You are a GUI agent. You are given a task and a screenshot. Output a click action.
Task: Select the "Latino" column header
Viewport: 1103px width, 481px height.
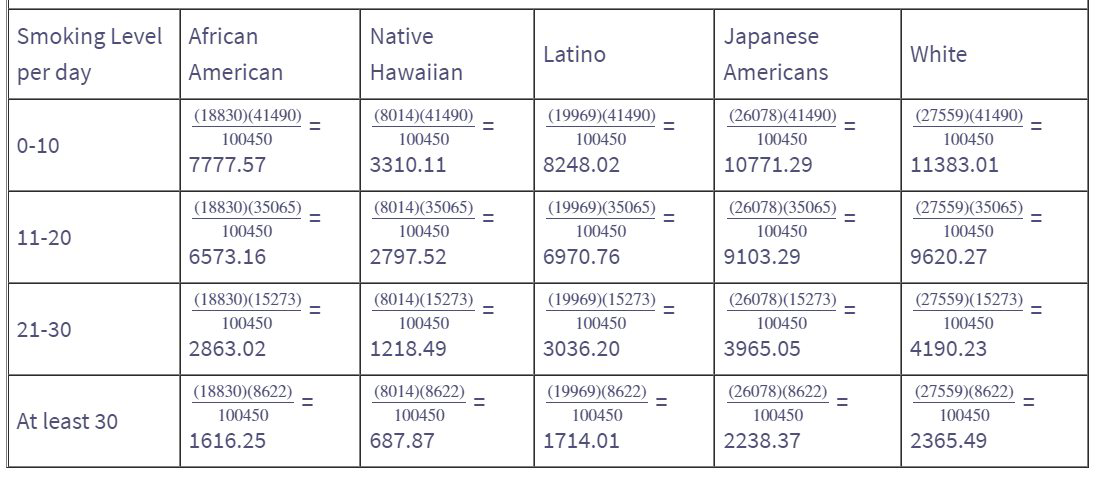point(574,55)
